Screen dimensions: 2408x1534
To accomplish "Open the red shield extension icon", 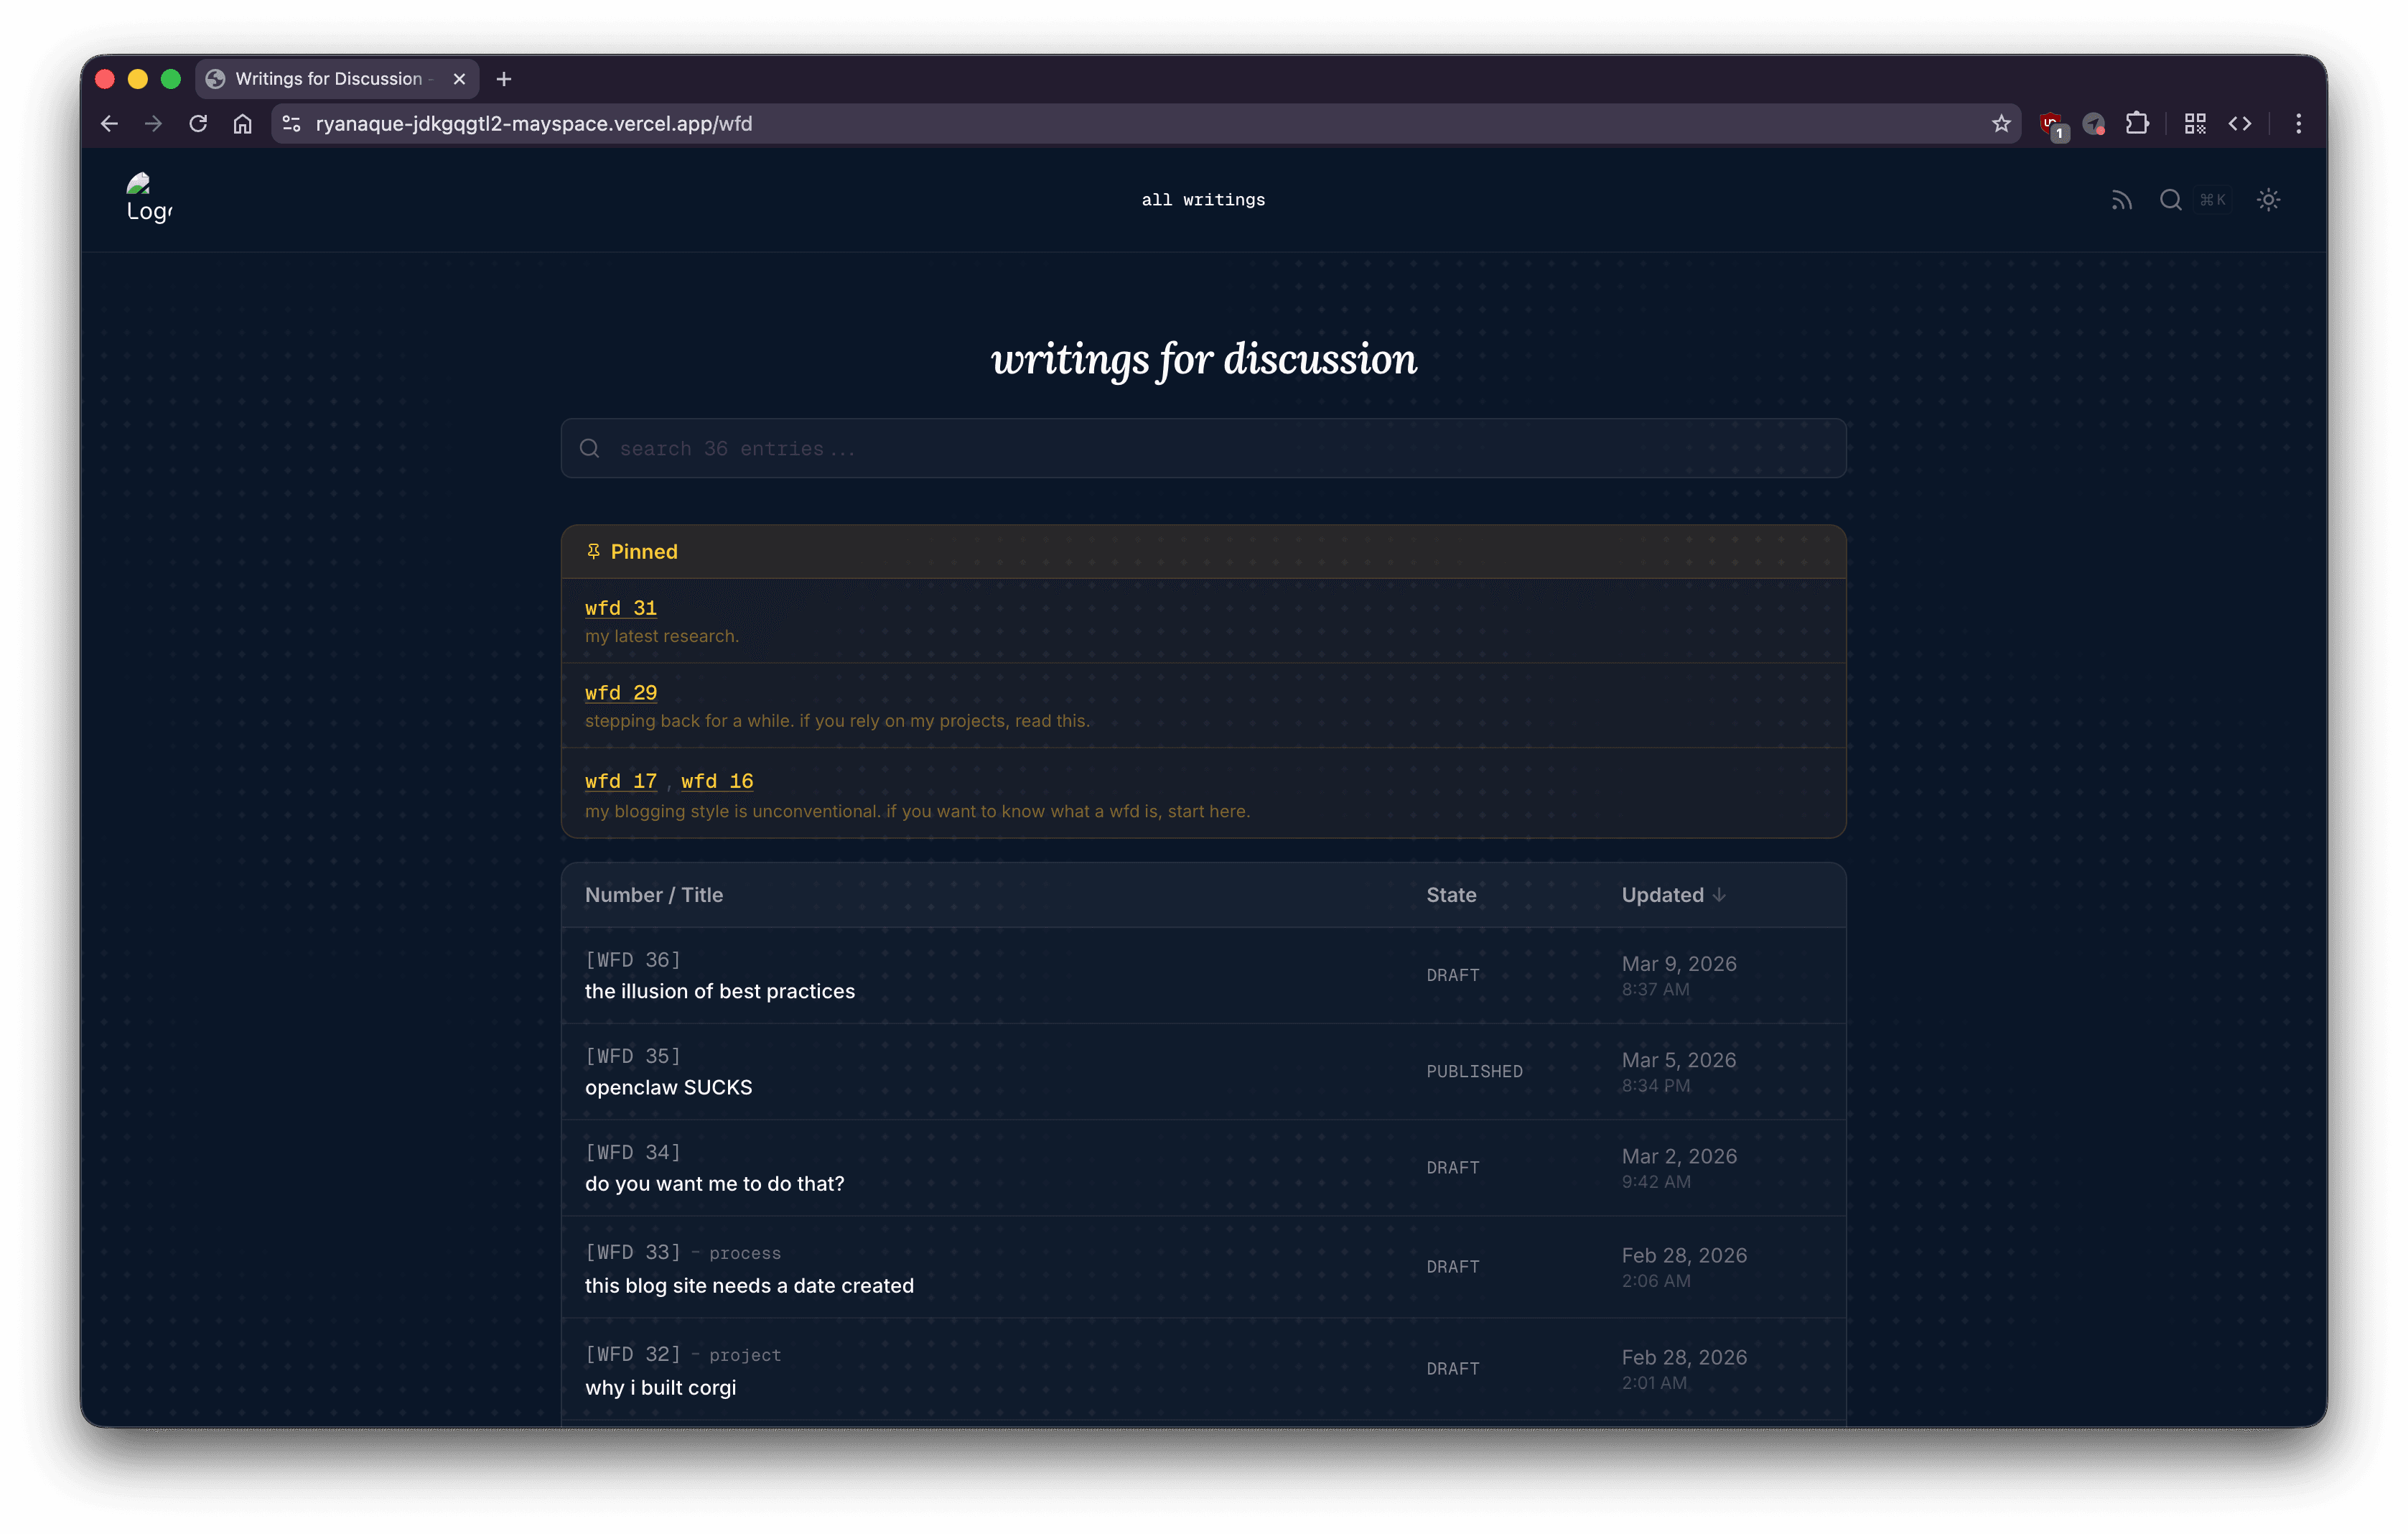I will (x=2052, y=124).
